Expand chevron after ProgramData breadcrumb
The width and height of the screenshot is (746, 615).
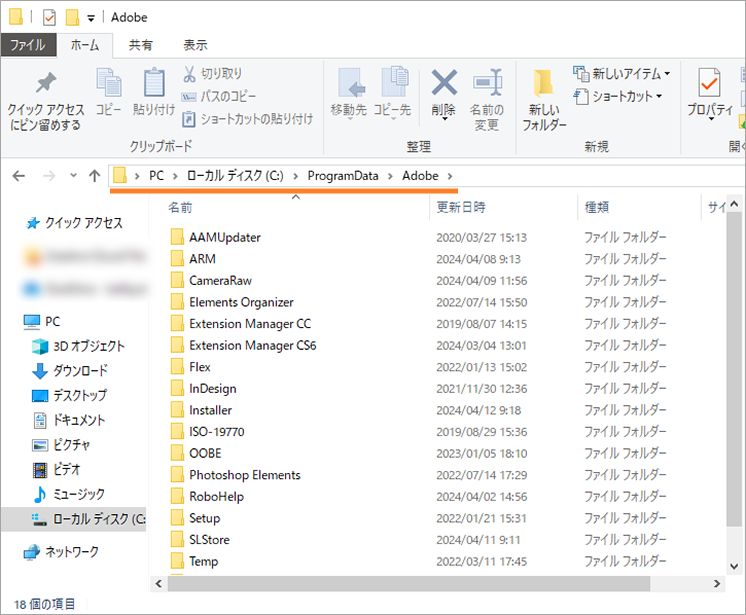point(390,176)
